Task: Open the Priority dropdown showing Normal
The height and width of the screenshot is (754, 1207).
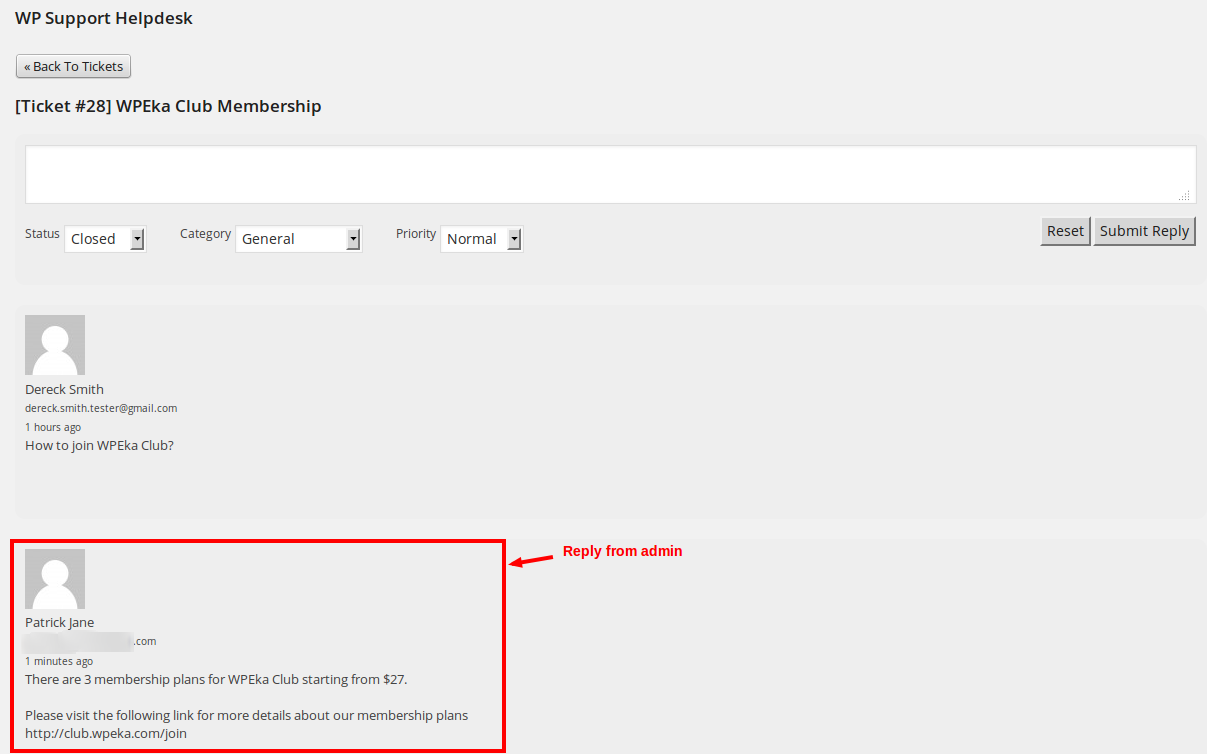Action: 482,239
